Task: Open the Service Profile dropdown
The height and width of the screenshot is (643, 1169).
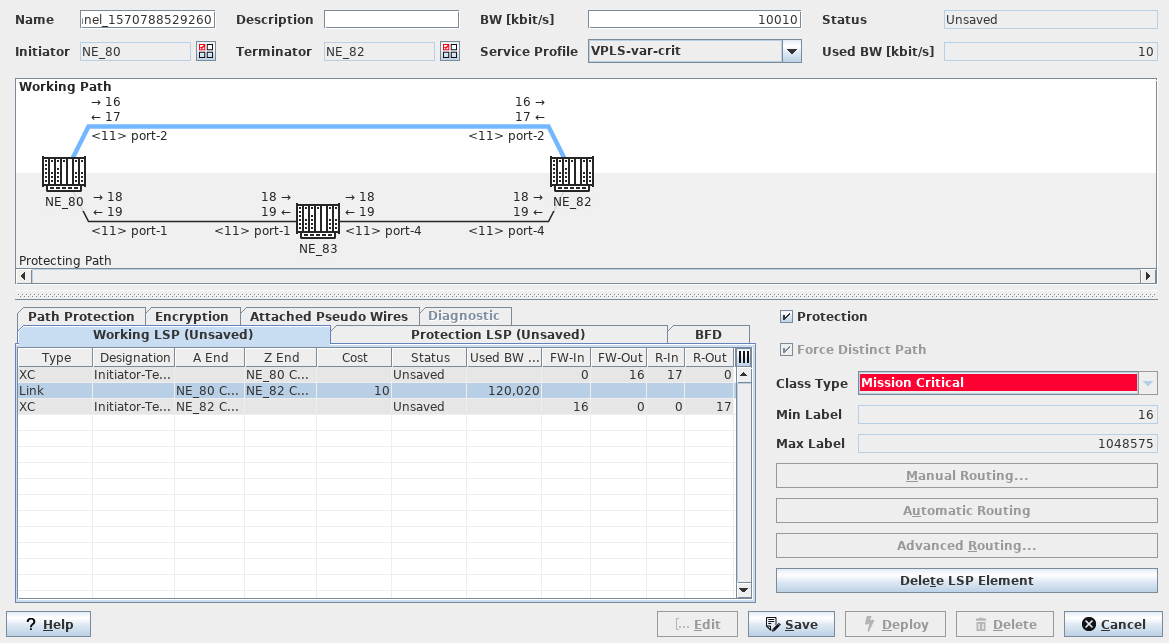Action: coord(791,52)
